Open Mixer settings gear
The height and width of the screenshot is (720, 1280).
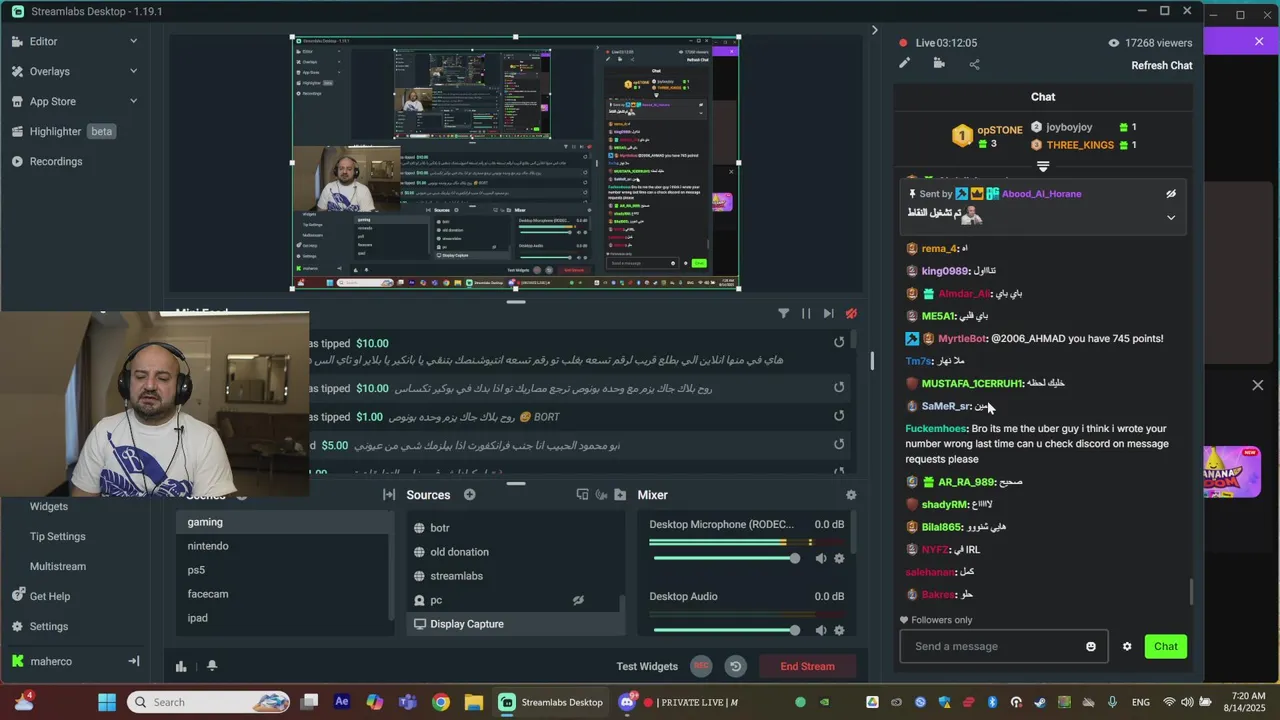click(851, 495)
